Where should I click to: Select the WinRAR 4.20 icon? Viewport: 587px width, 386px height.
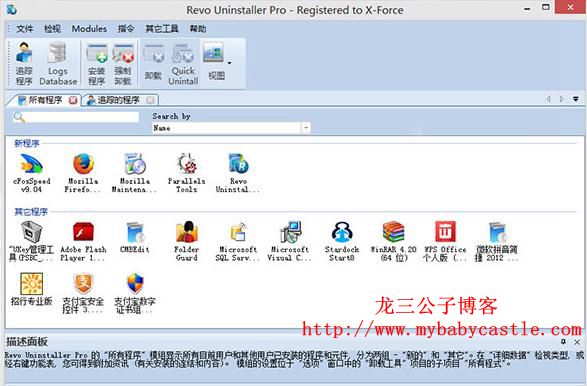[393, 241]
